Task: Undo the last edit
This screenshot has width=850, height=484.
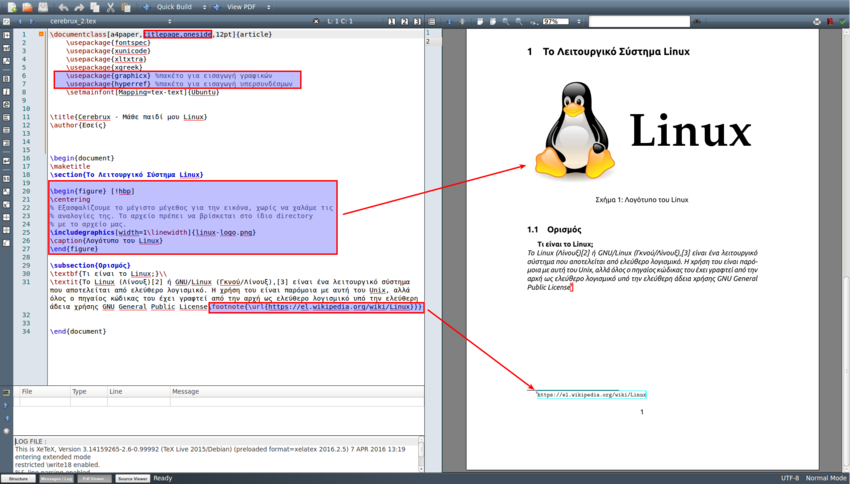Action: pos(62,7)
